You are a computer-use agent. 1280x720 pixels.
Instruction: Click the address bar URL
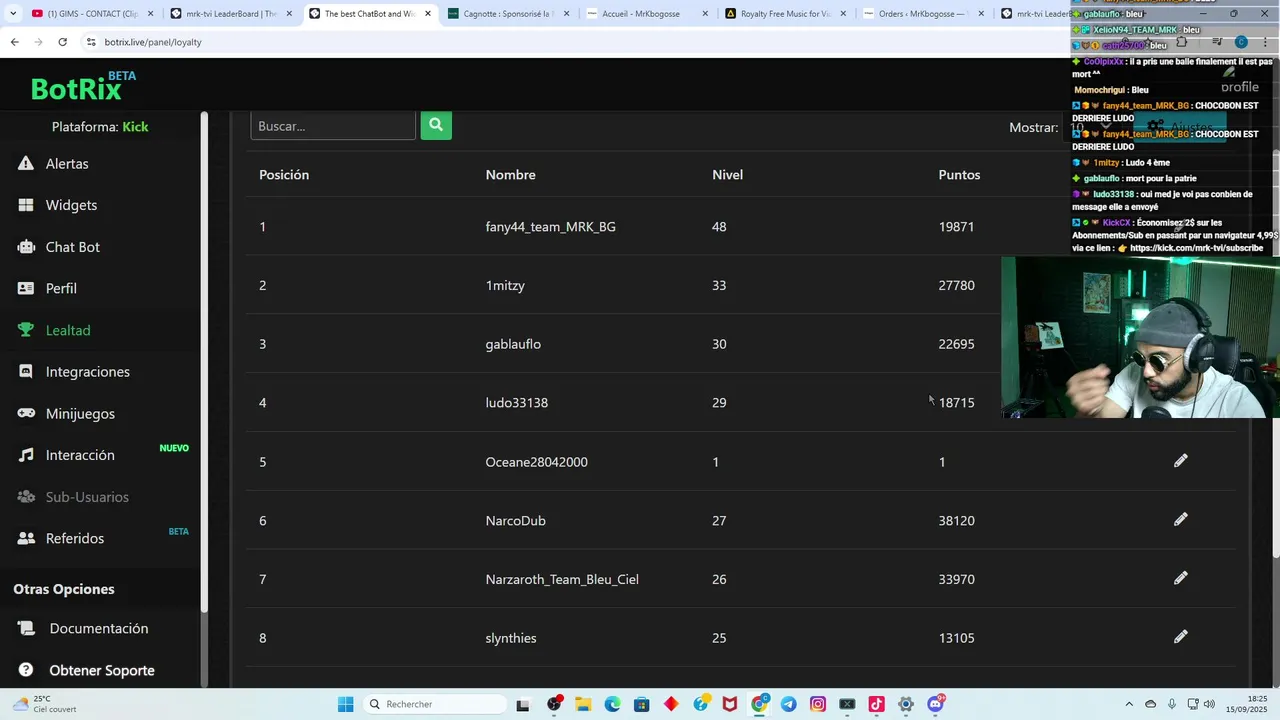153,42
